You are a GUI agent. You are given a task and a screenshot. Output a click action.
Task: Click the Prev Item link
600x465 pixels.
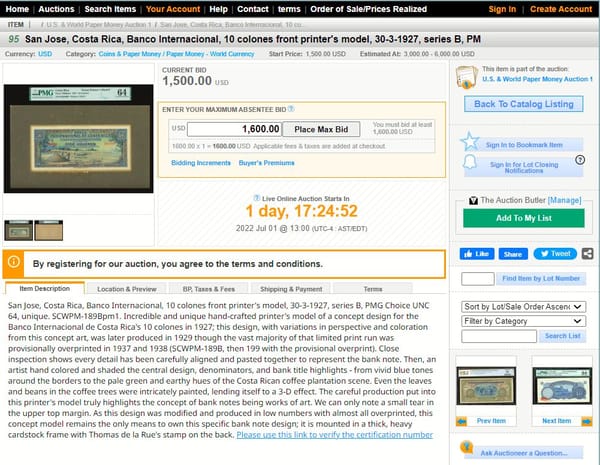[491, 421]
